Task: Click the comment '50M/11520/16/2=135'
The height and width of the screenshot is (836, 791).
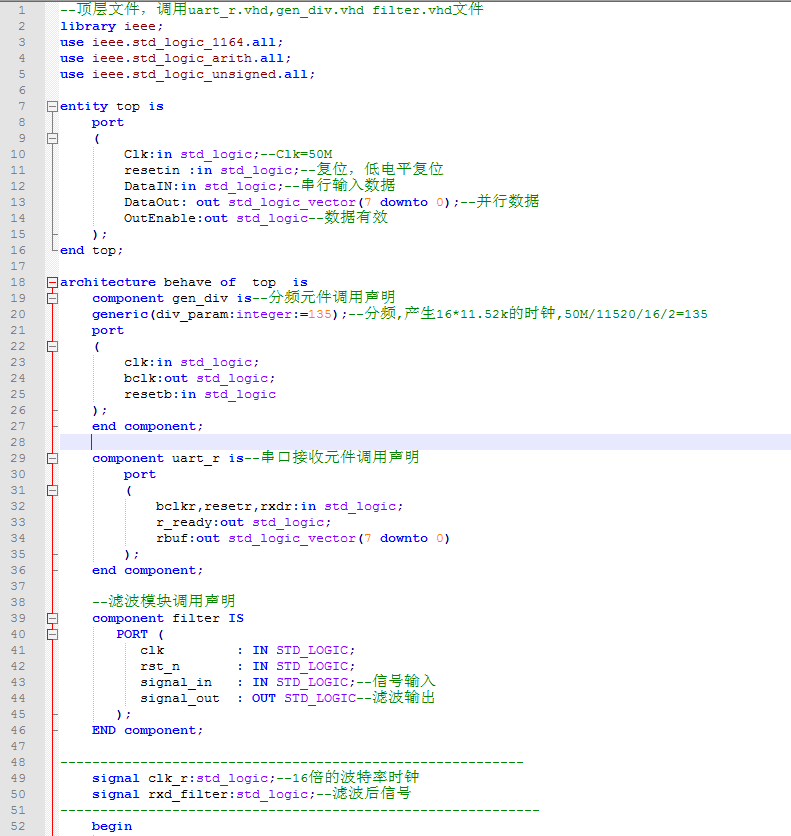Action: (x=636, y=314)
